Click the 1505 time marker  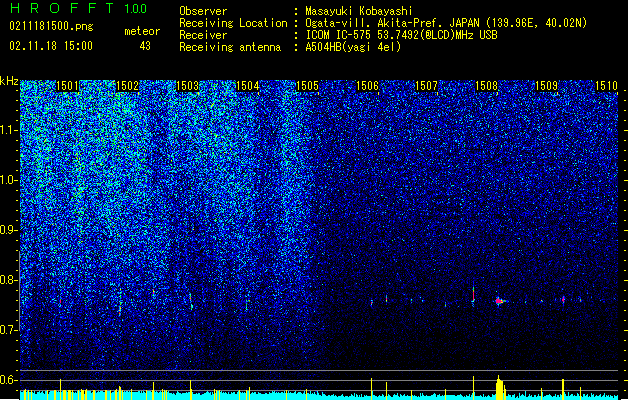coord(307,86)
